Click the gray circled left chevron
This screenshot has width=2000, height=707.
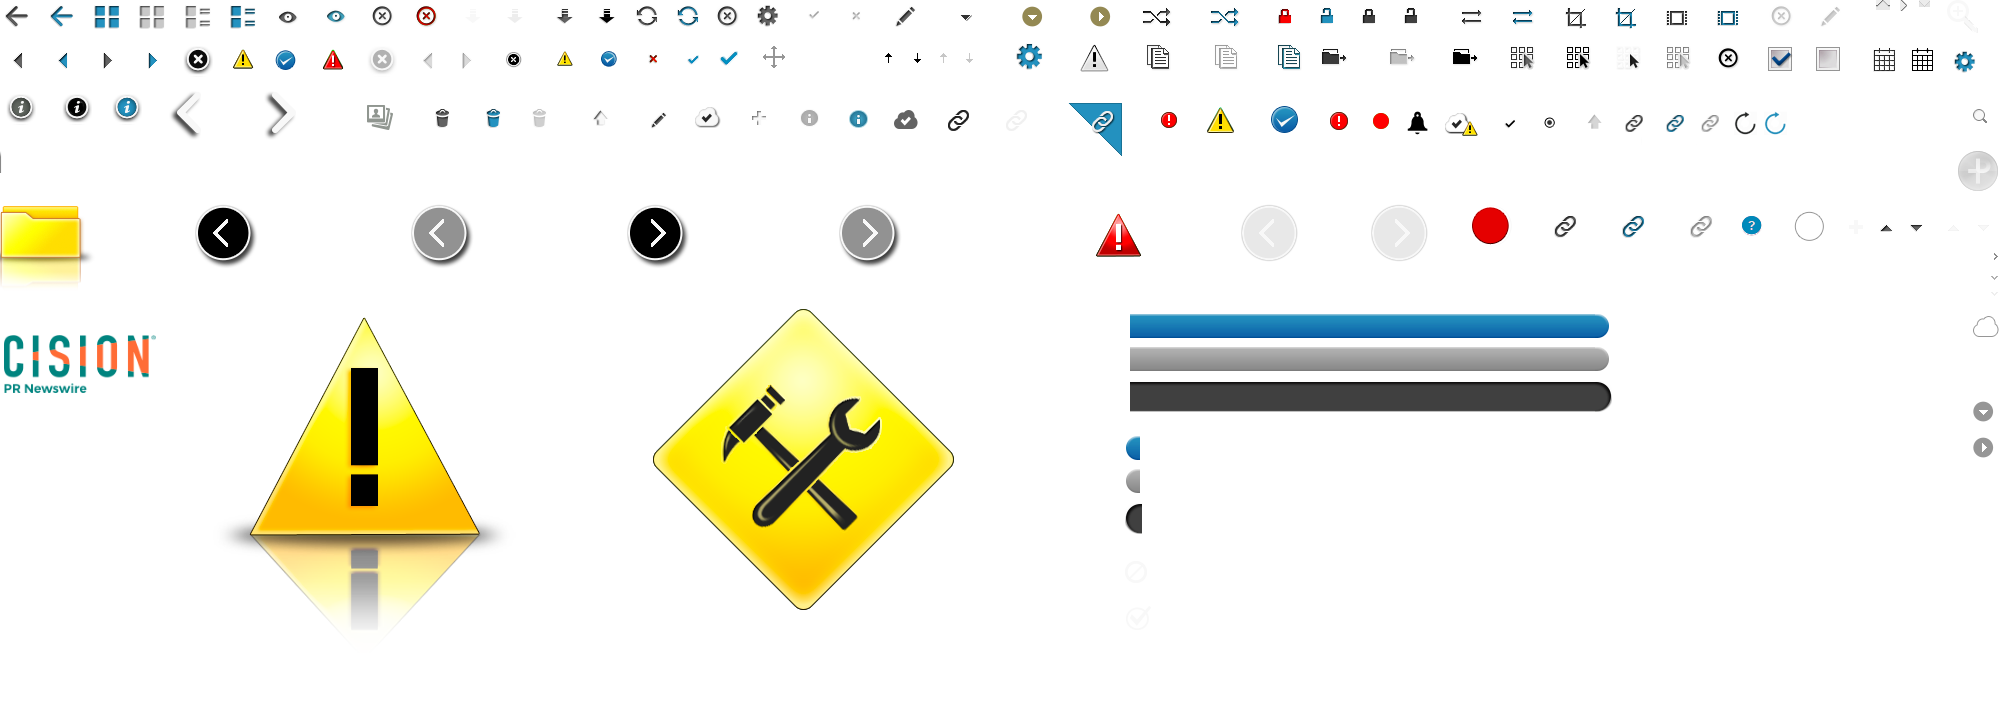tap(440, 234)
